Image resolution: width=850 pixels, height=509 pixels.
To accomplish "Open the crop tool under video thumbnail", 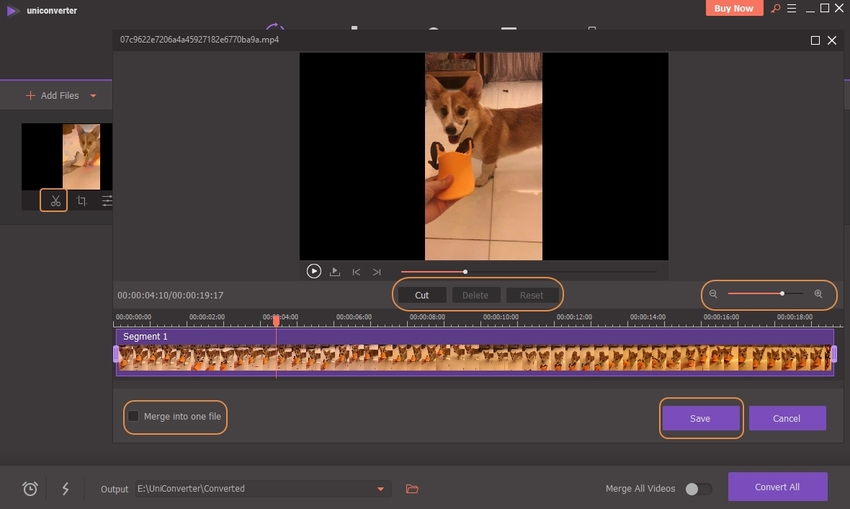I will [82, 201].
